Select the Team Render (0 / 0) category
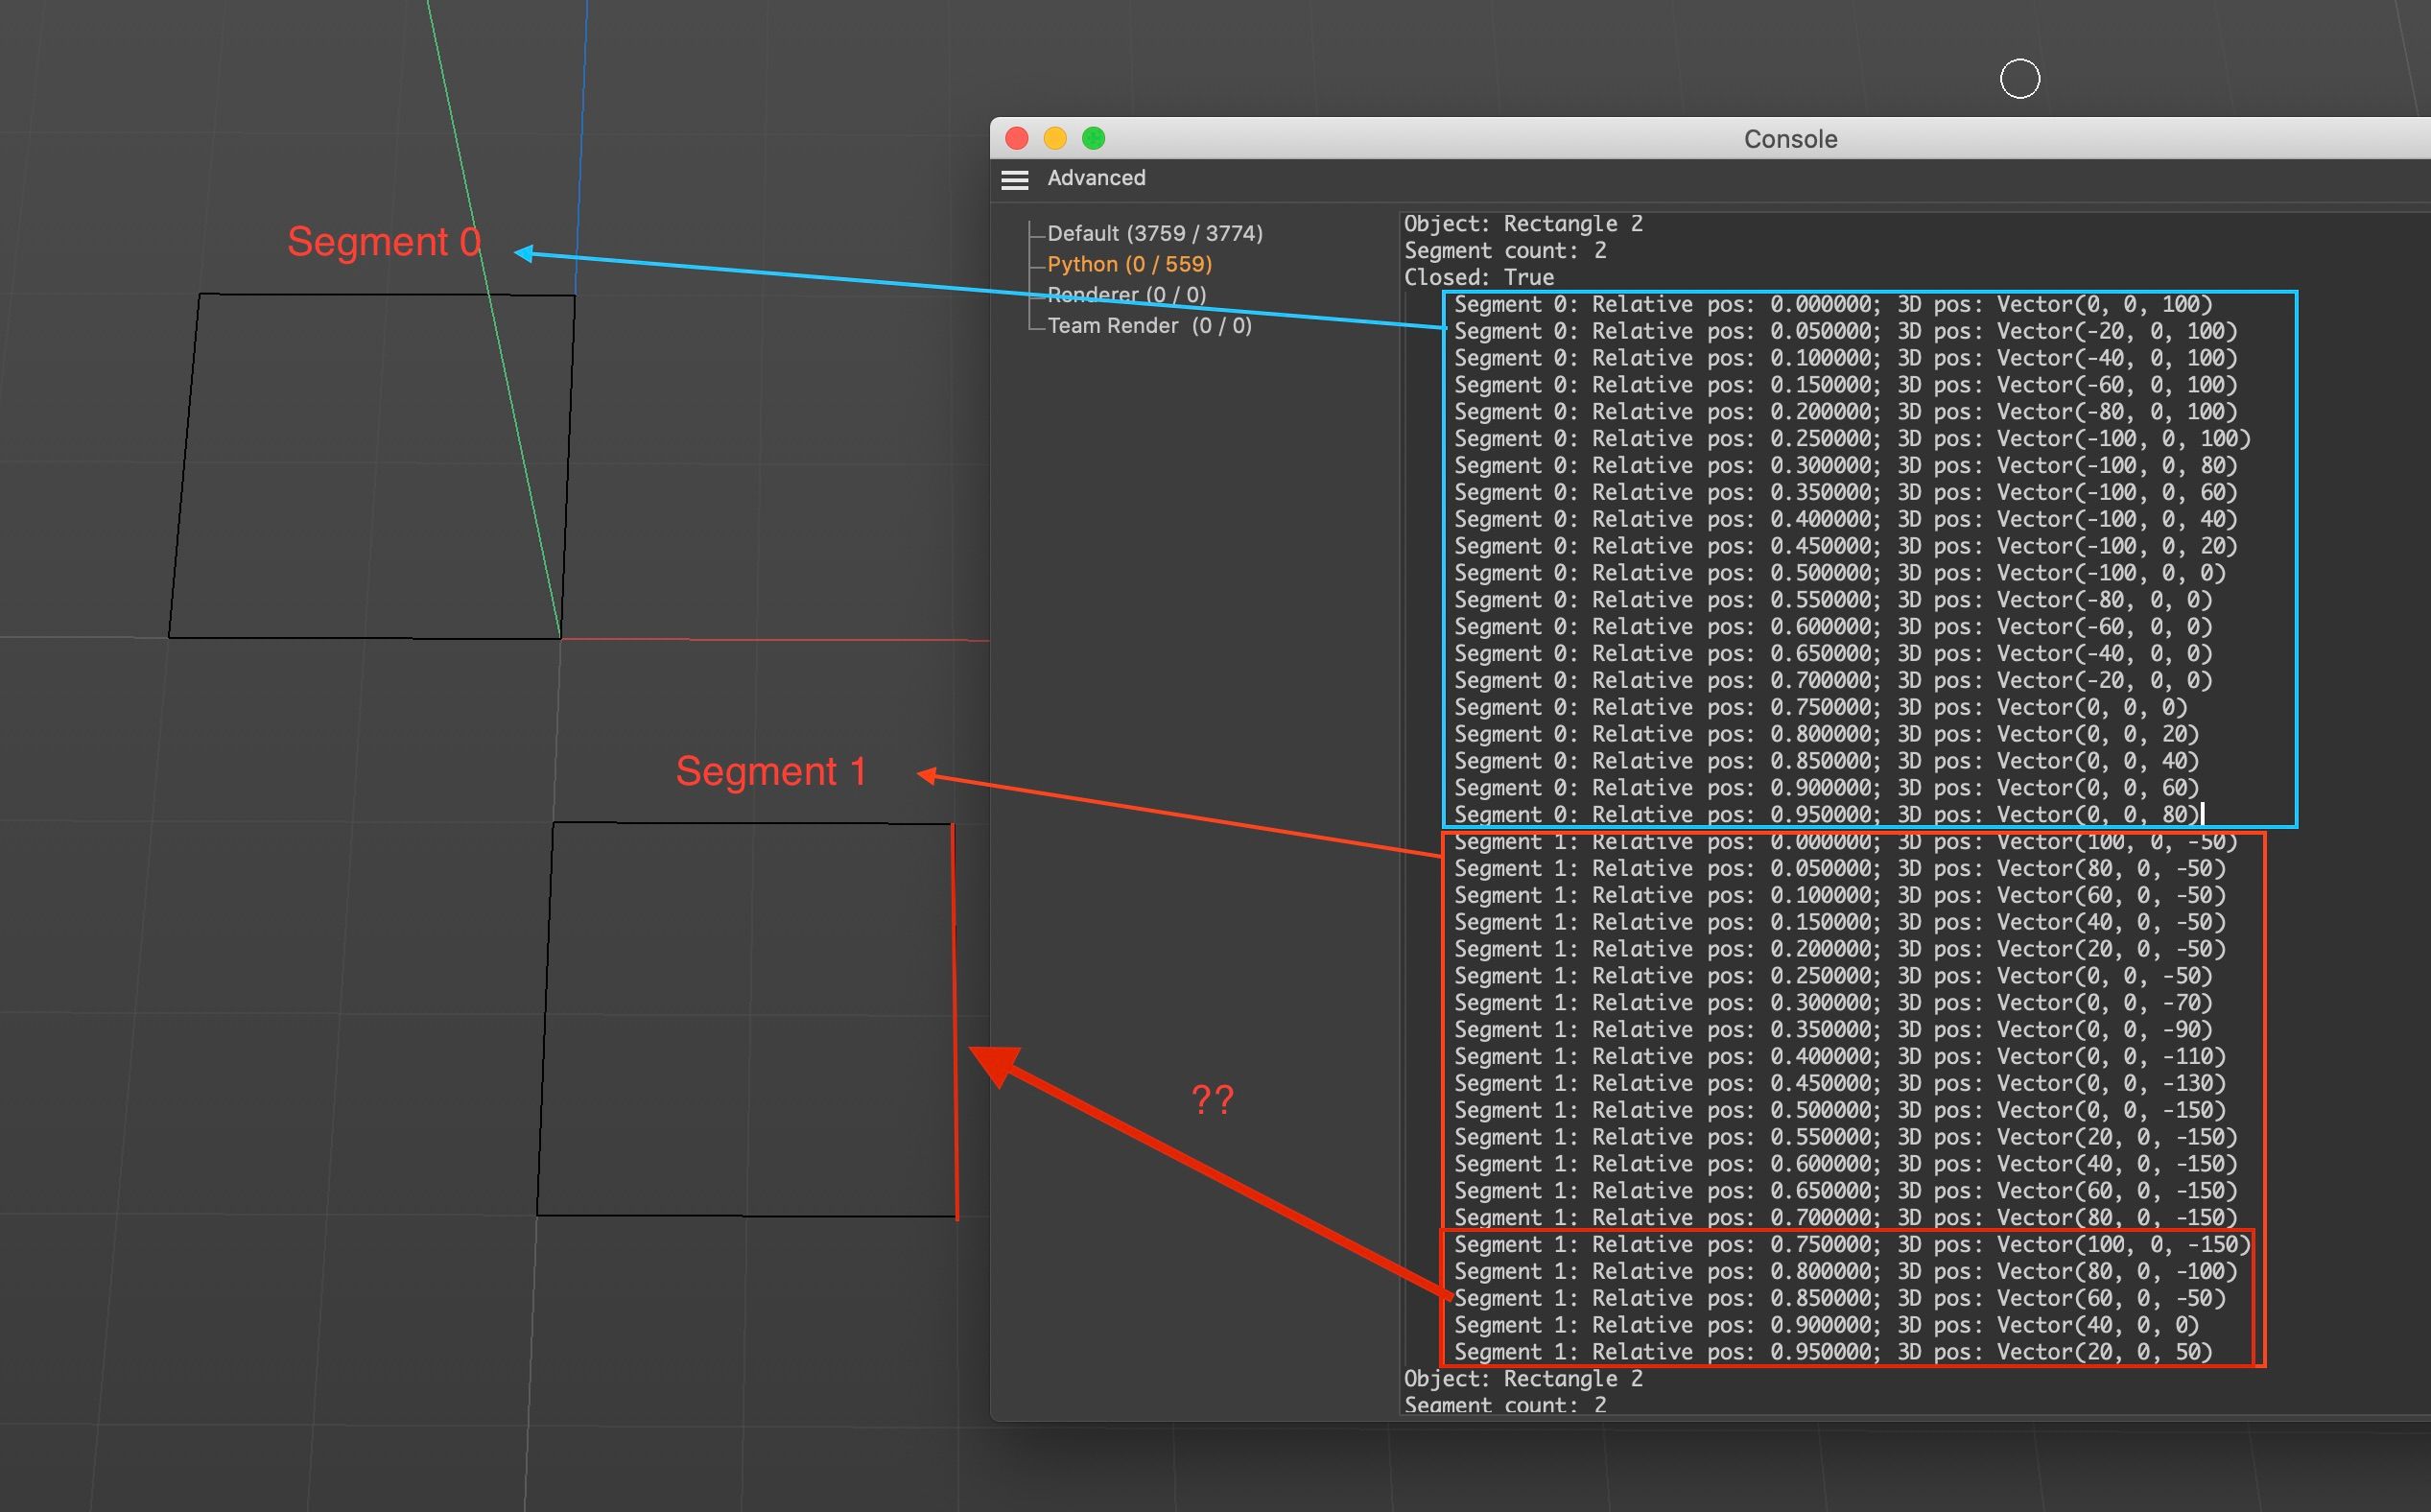The height and width of the screenshot is (1512, 2431). 1149,326
